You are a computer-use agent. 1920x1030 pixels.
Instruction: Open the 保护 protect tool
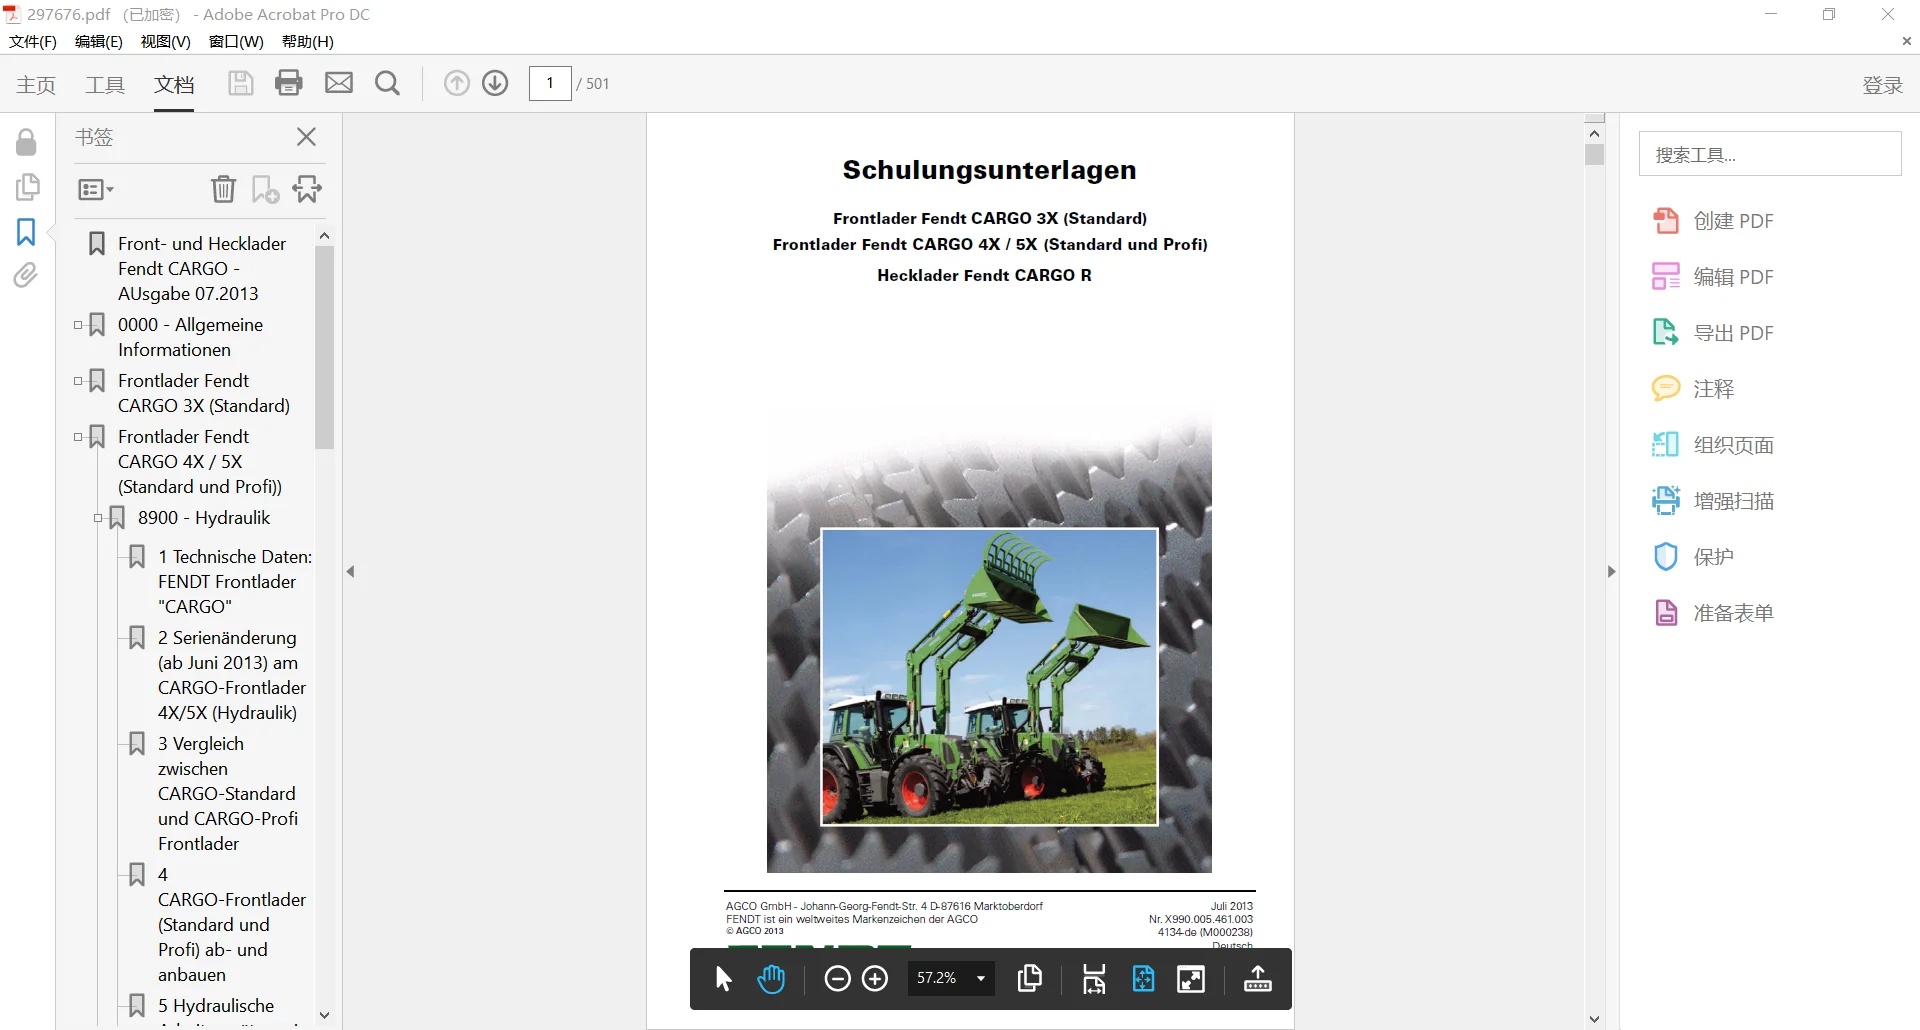1693,557
